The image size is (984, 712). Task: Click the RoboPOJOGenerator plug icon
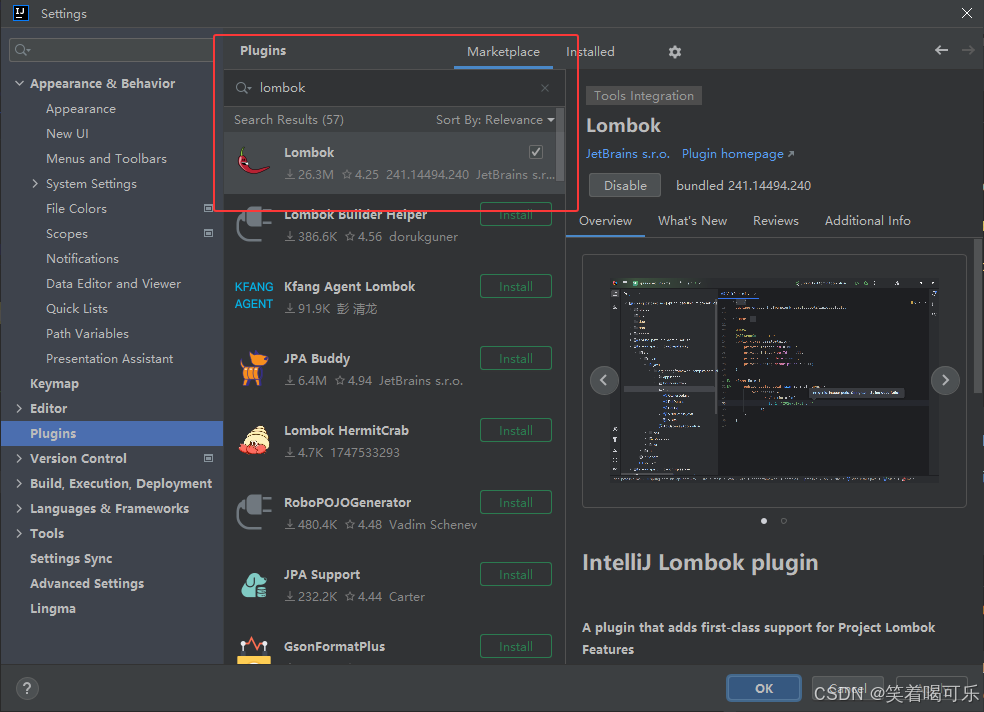254,512
